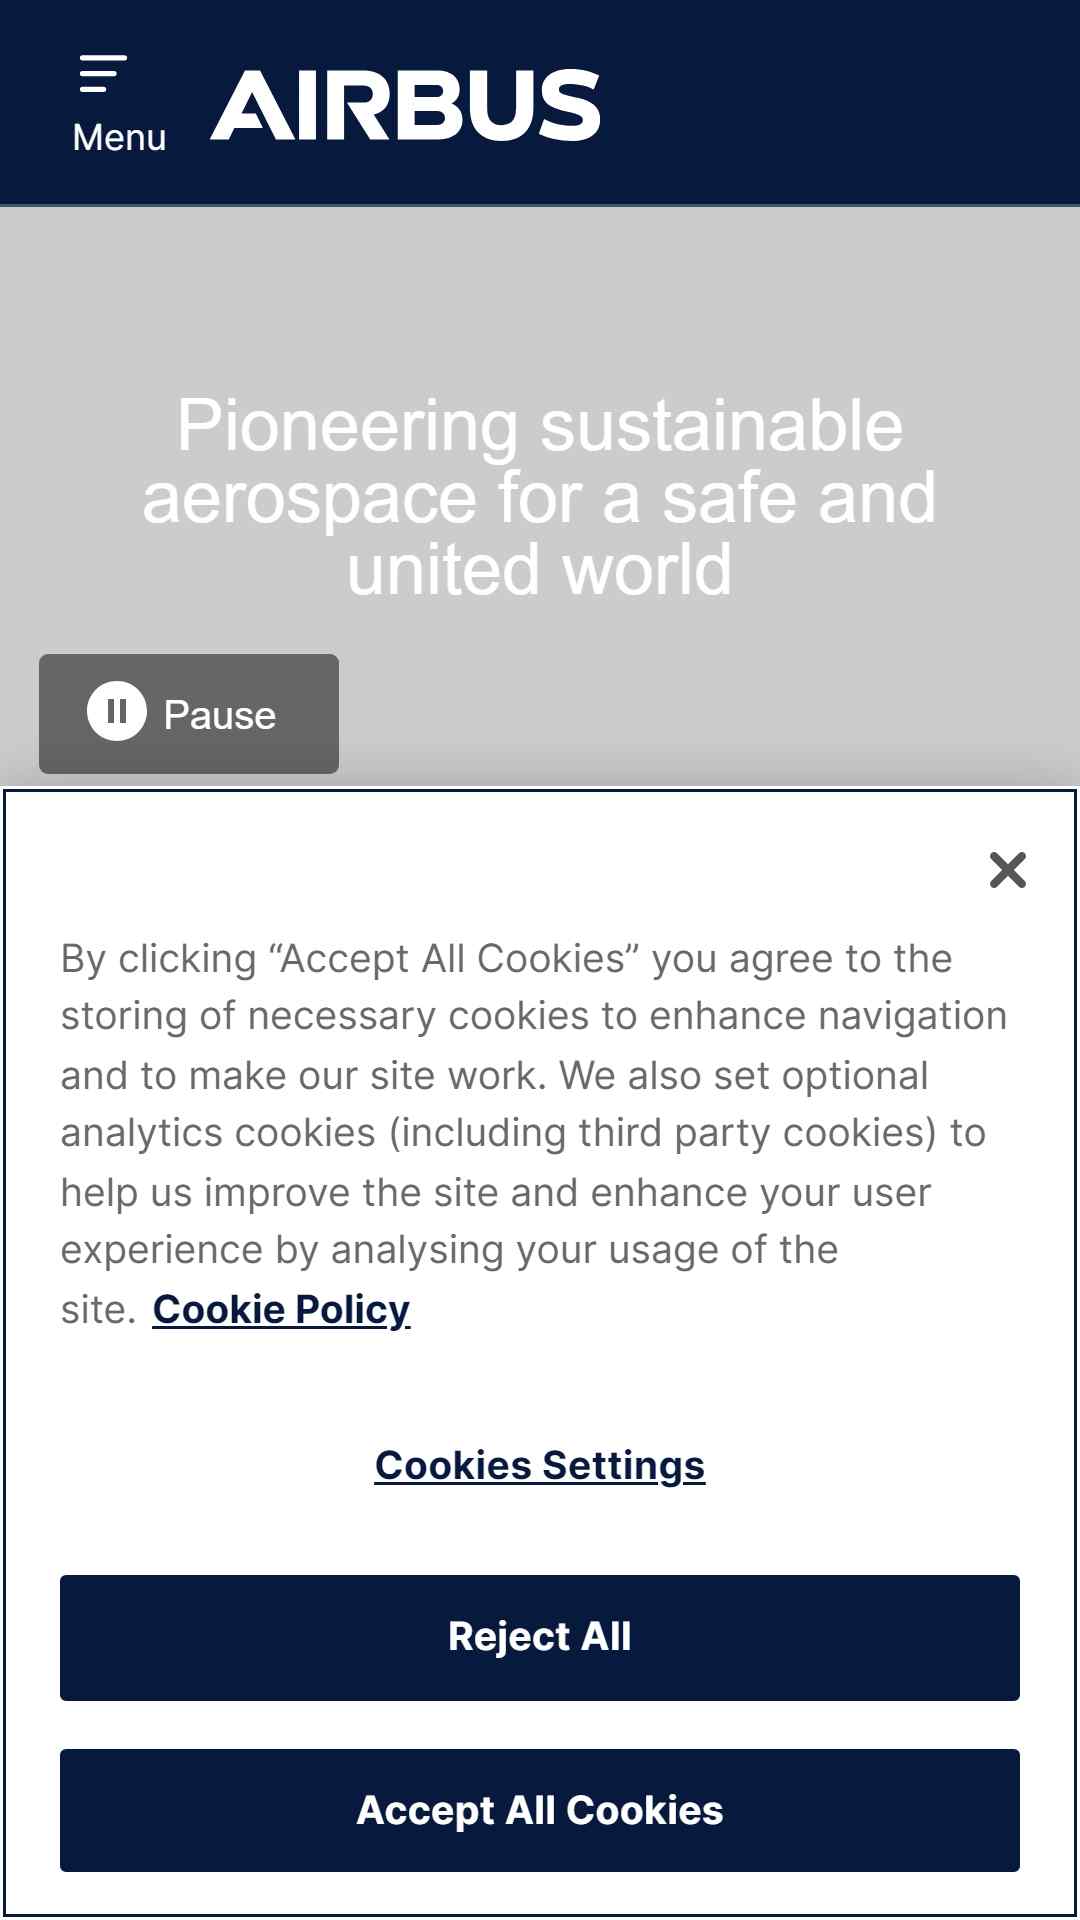This screenshot has height=1920, width=1080.
Task: Click the "Pioneering sustainable aerospace" headline
Action: pyautogui.click(x=540, y=497)
